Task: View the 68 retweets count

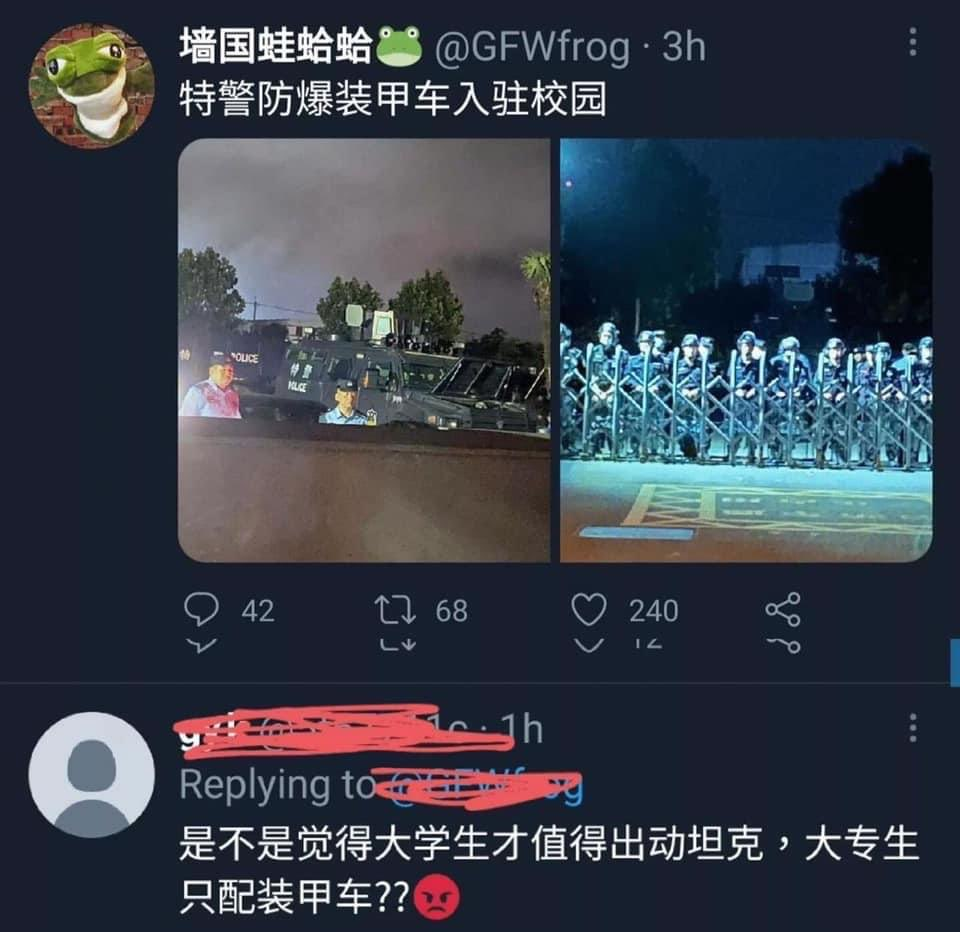Action: pos(452,611)
